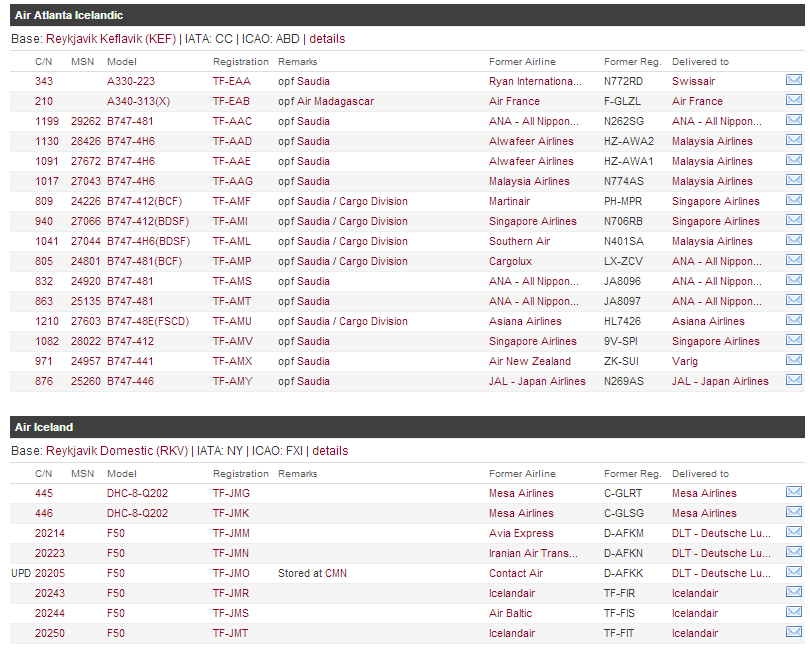Click the envelope icon for TF-AMY row
Image resolution: width=810 pixels, height=649 pixels.
[x=793, y=380]
